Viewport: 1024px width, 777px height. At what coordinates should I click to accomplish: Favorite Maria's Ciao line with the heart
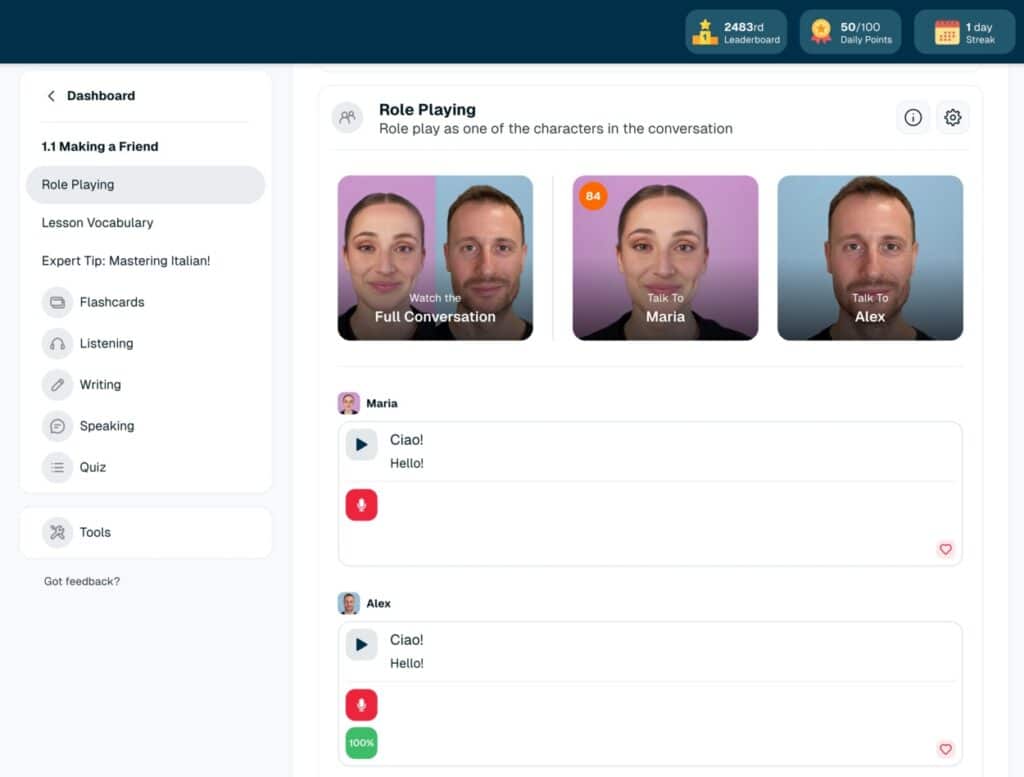pos(945,549)
